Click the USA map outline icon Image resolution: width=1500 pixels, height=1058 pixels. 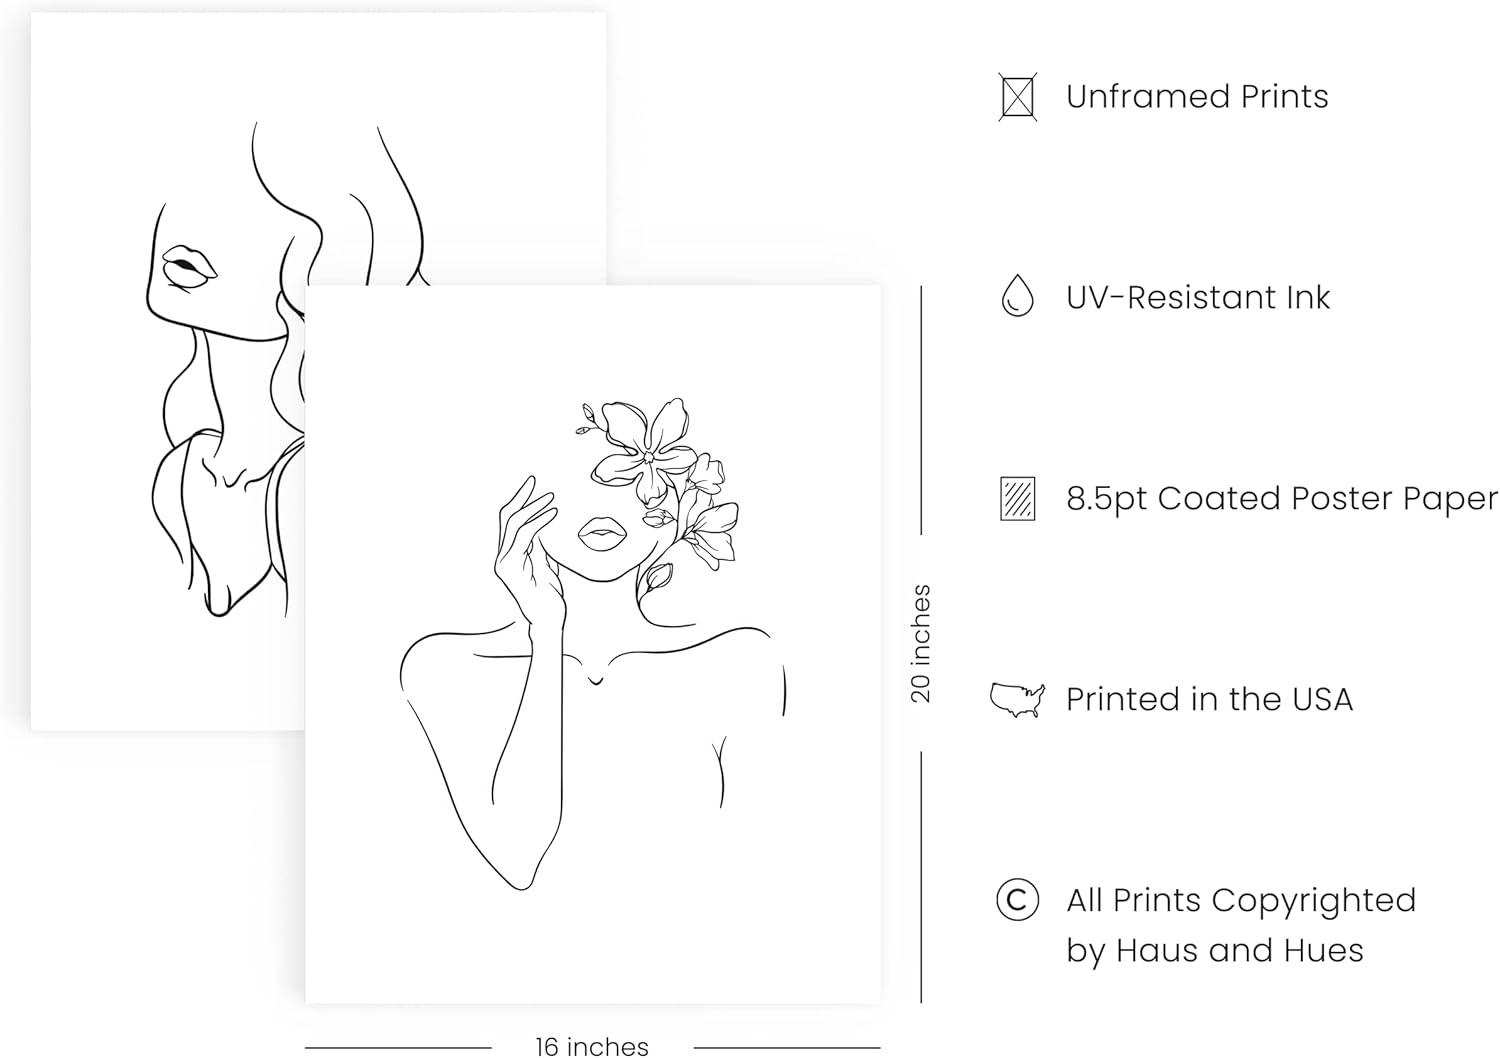pos(1017,699)
